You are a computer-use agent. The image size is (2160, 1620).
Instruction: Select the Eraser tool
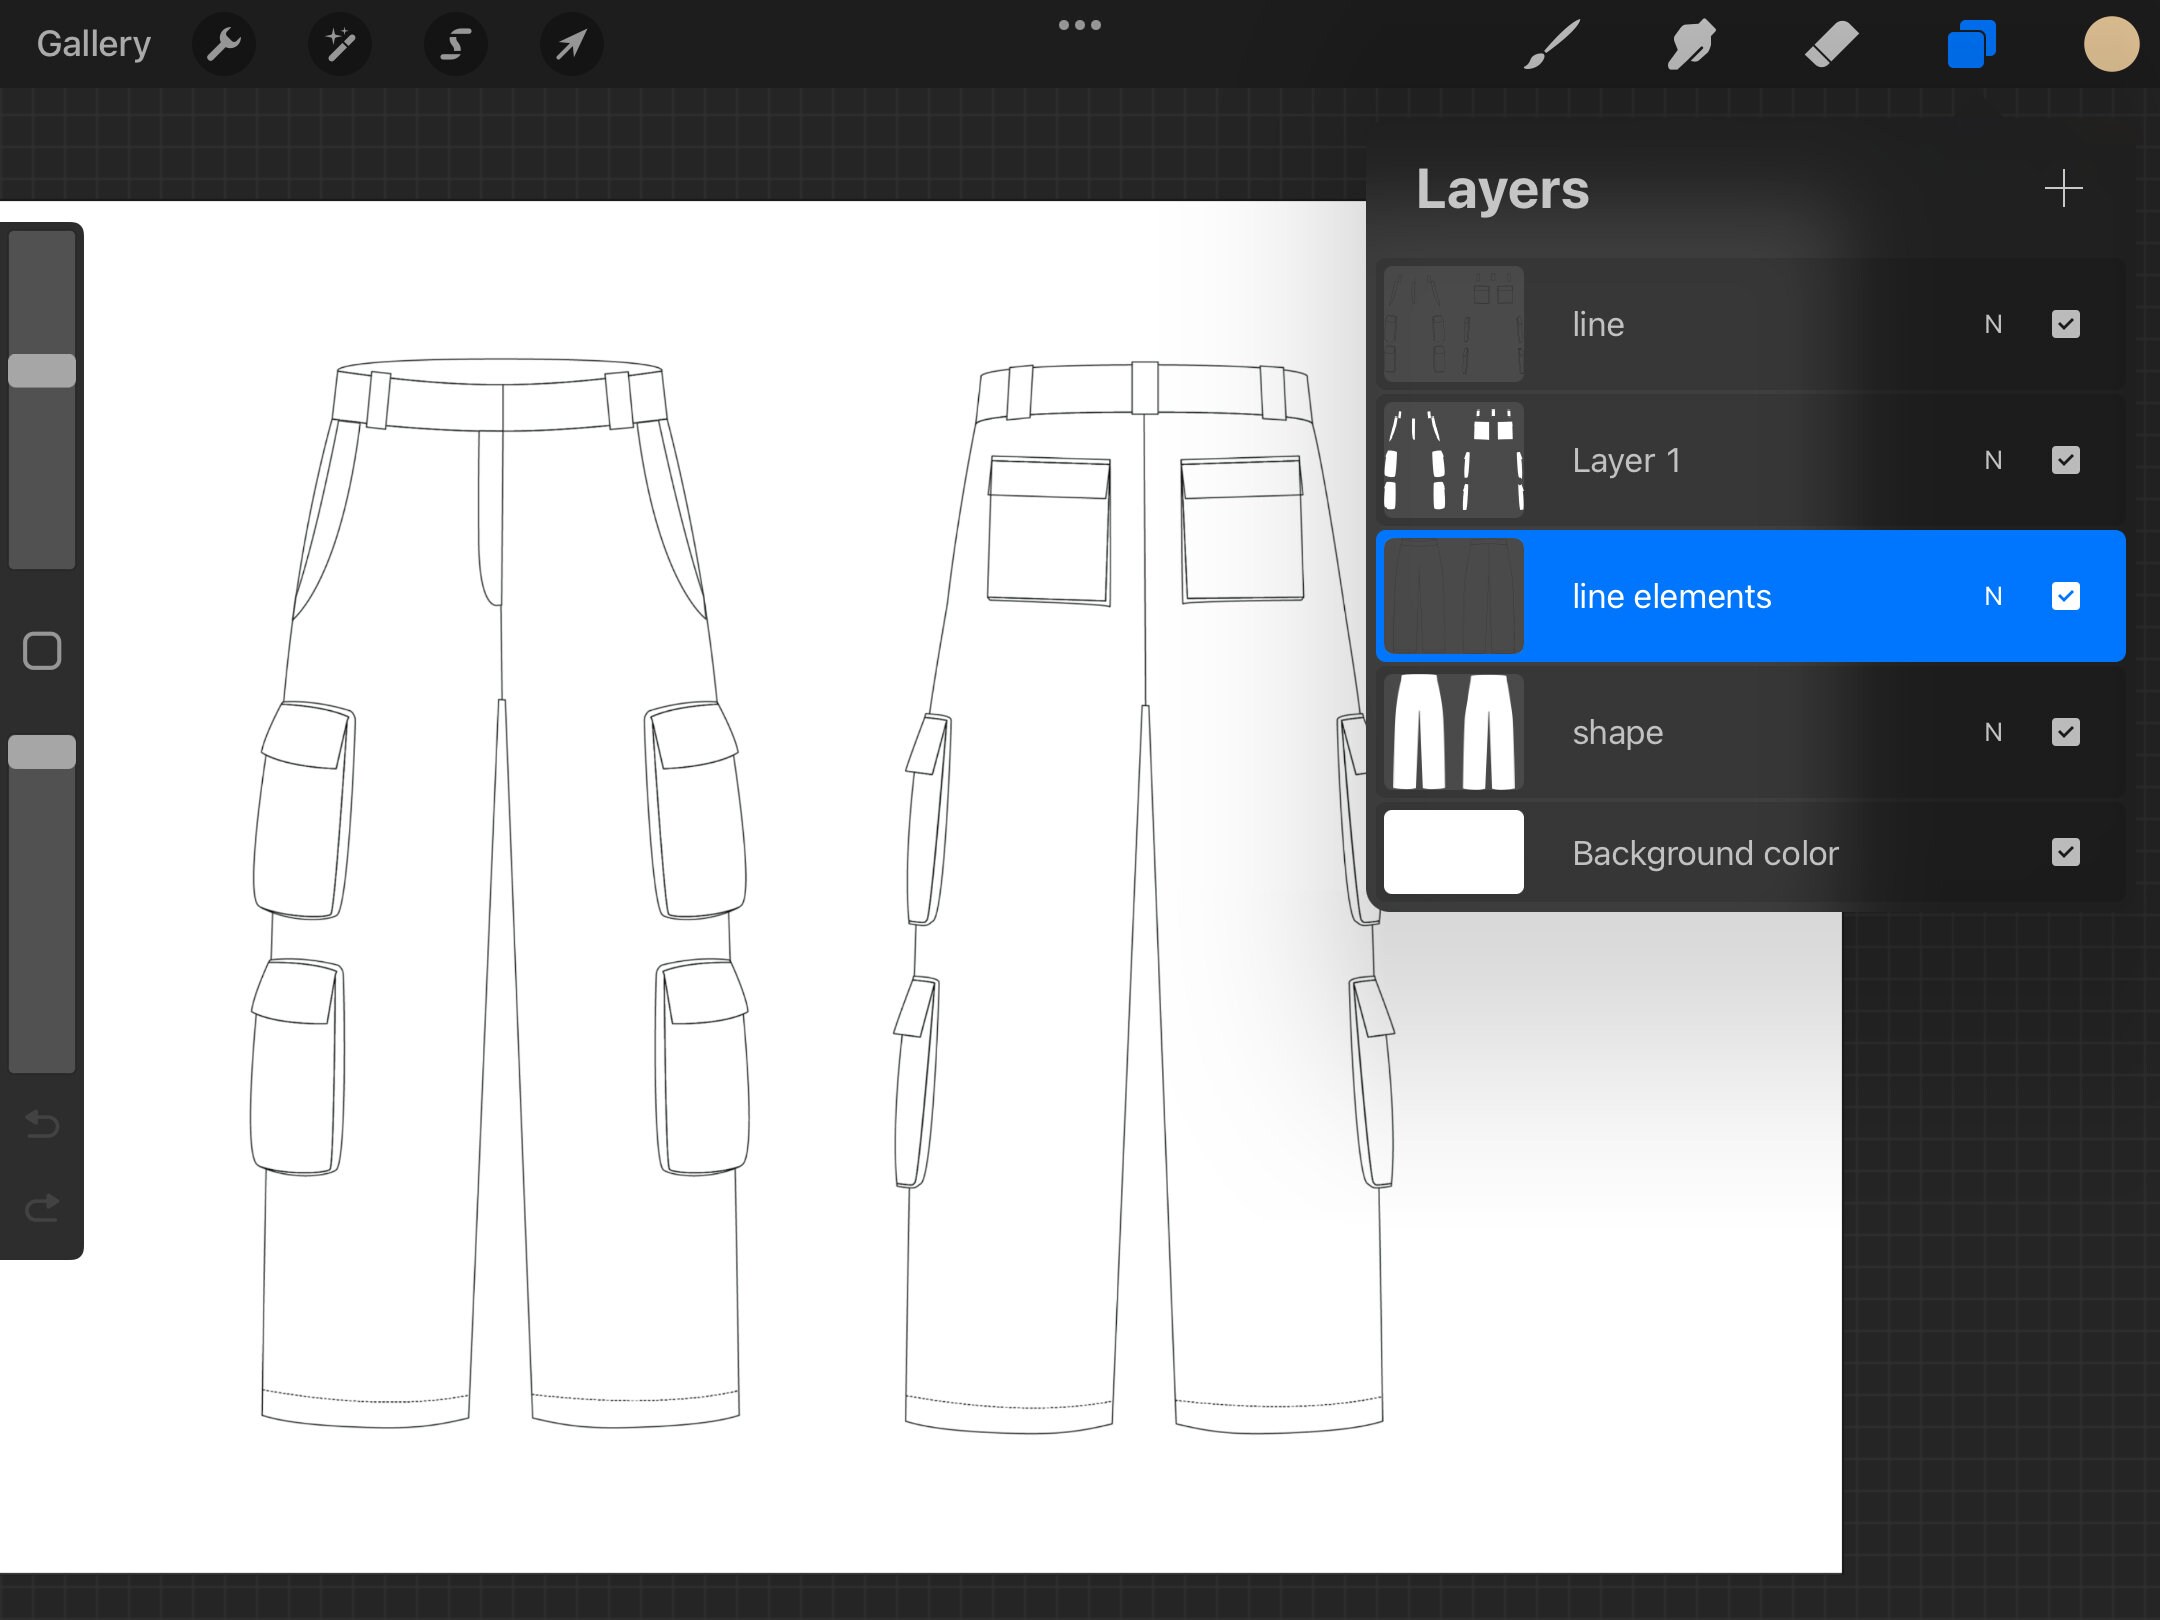[x=1832, y=43]
